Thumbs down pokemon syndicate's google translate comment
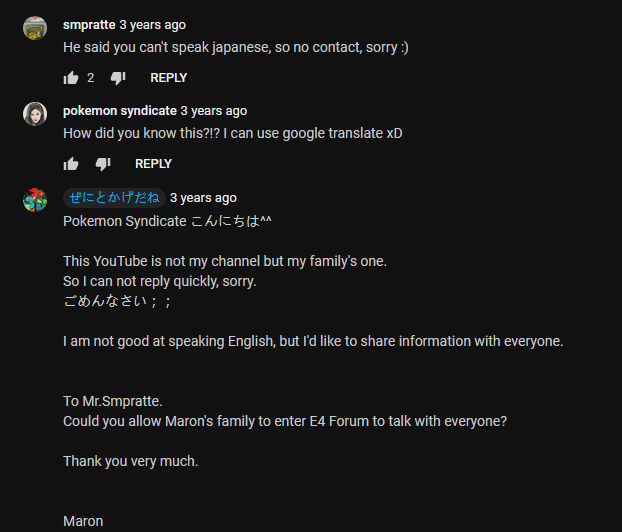 pos(103,164)
